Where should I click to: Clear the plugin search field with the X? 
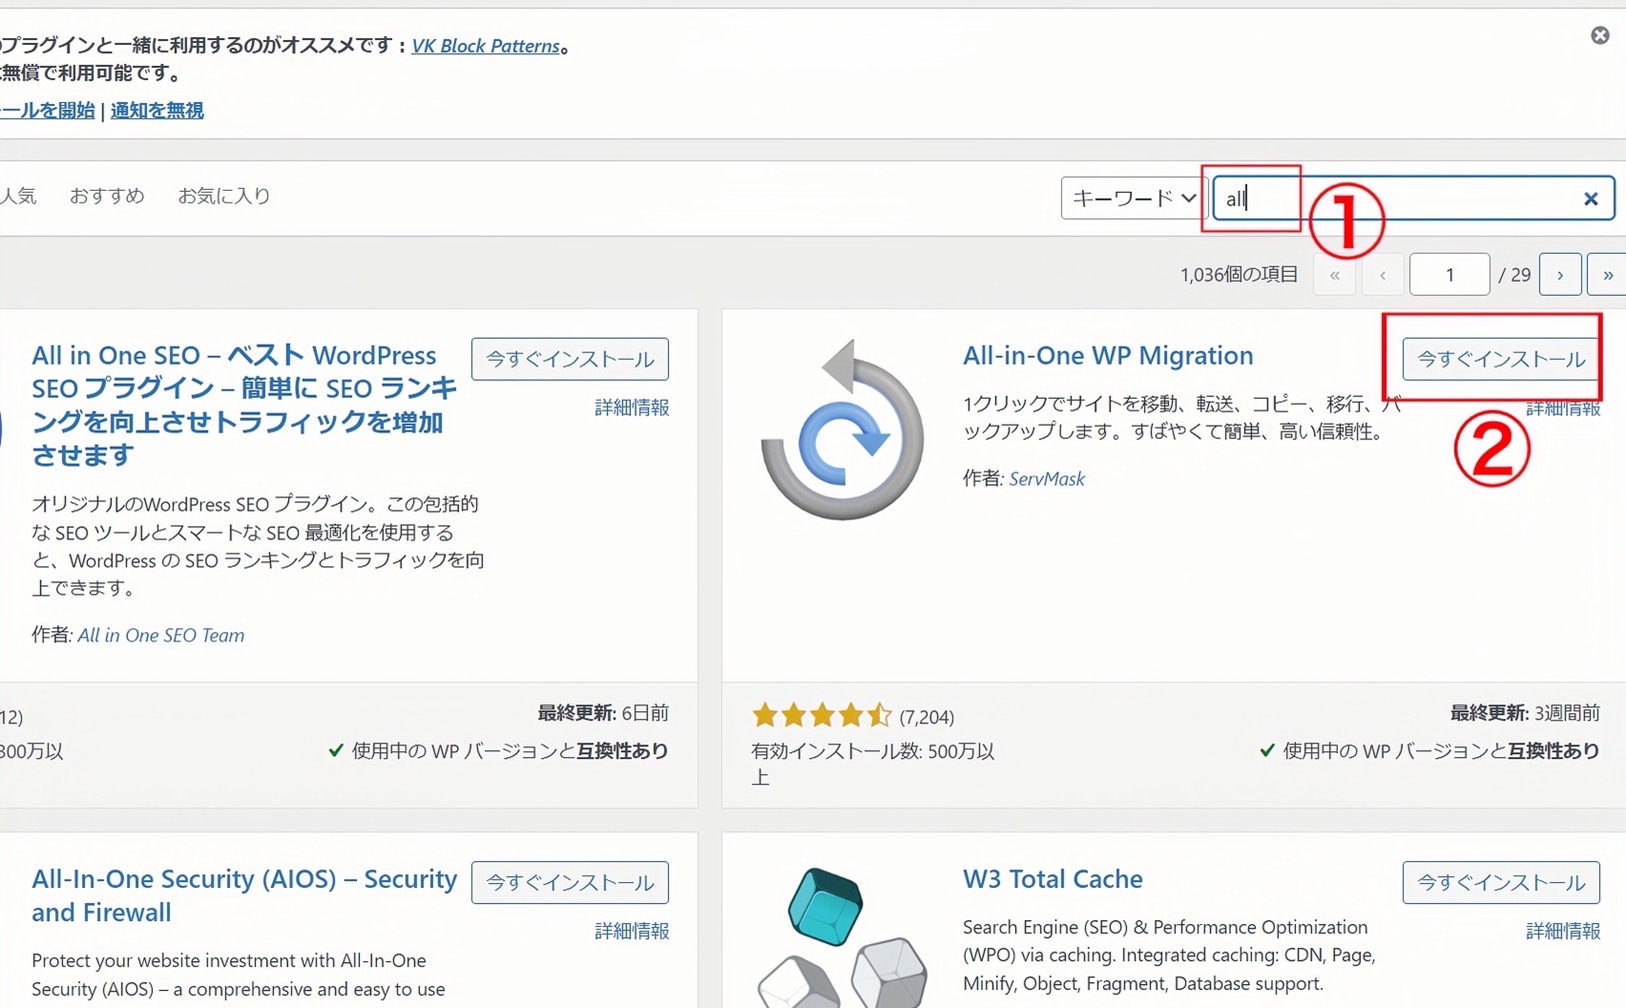click(x=1590, y=199)
